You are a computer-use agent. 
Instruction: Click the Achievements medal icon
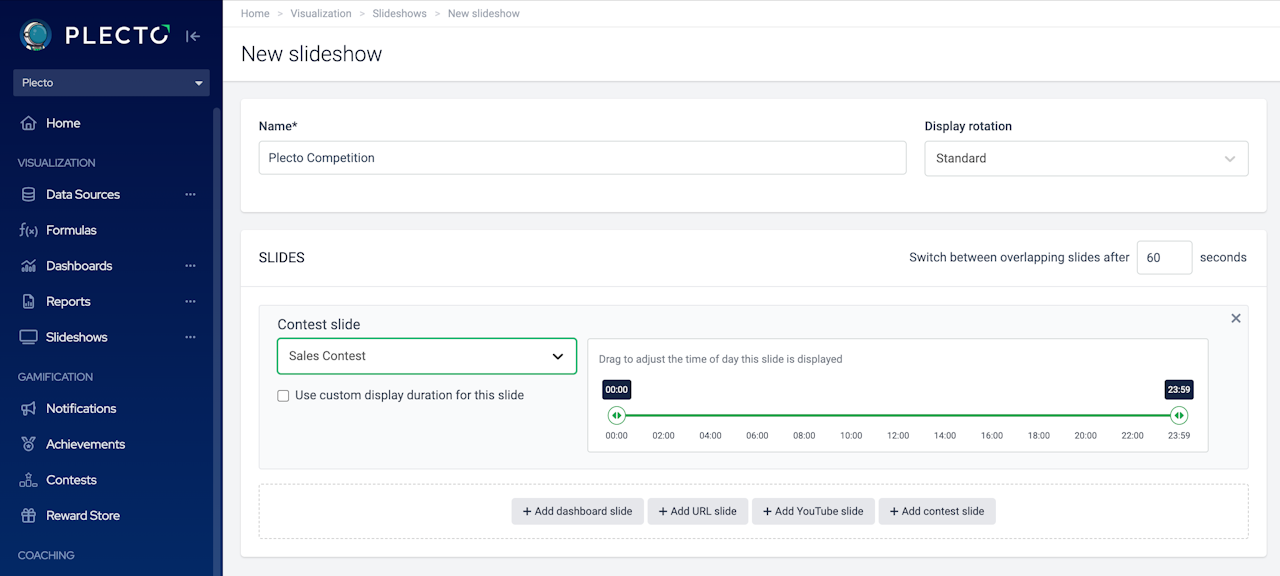(x=28, y=444)
